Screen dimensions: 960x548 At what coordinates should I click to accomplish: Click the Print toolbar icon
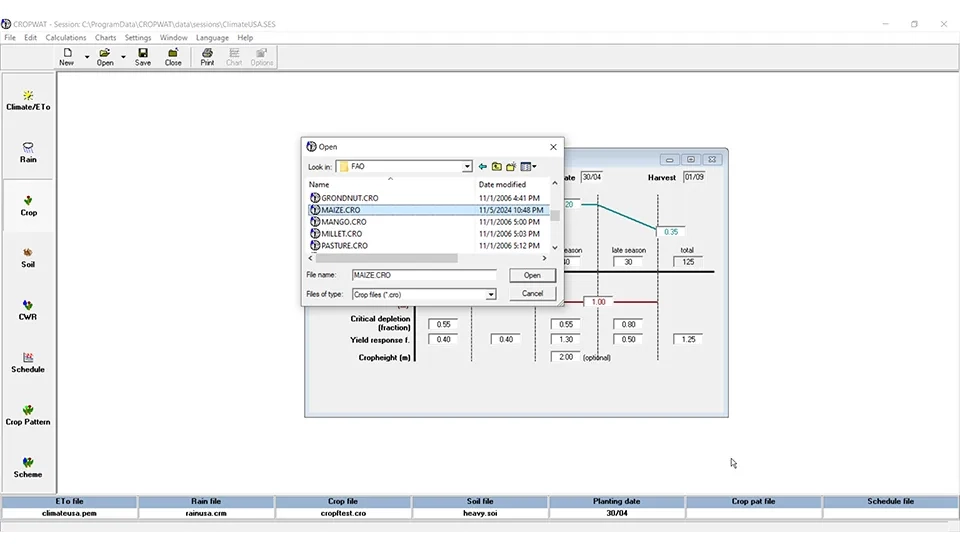pos(207,56)
